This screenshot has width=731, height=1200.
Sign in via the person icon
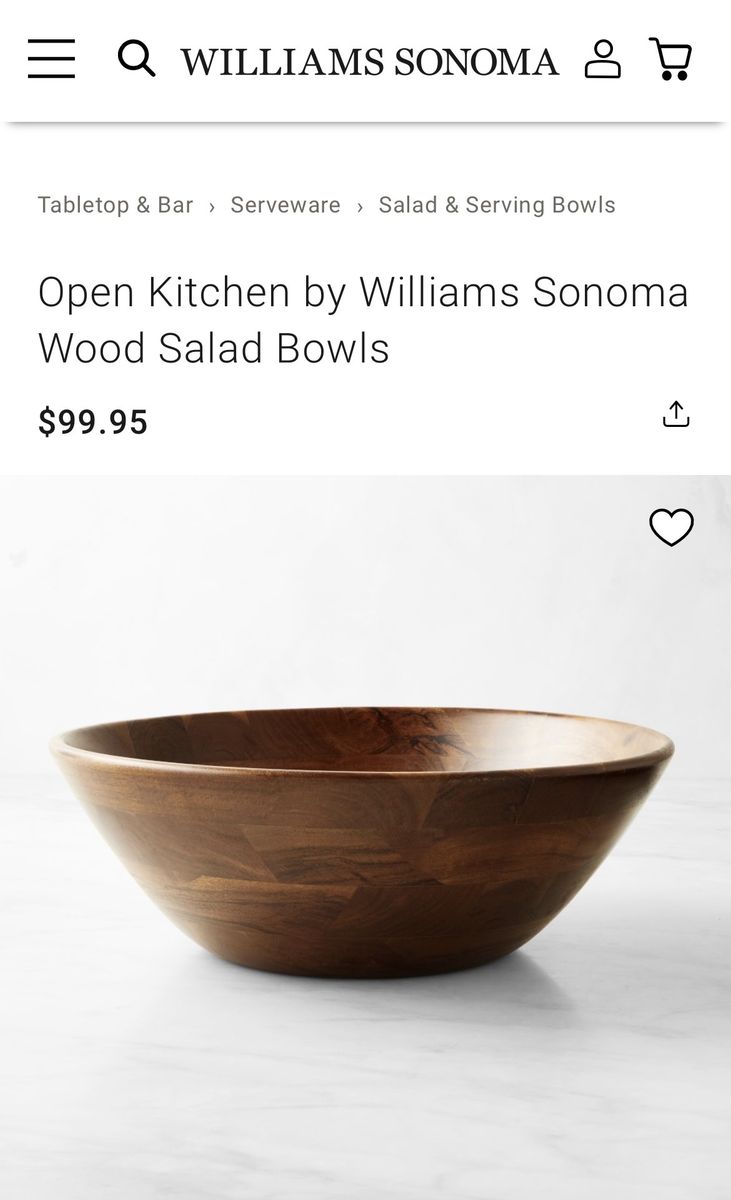tap(602, 59)
